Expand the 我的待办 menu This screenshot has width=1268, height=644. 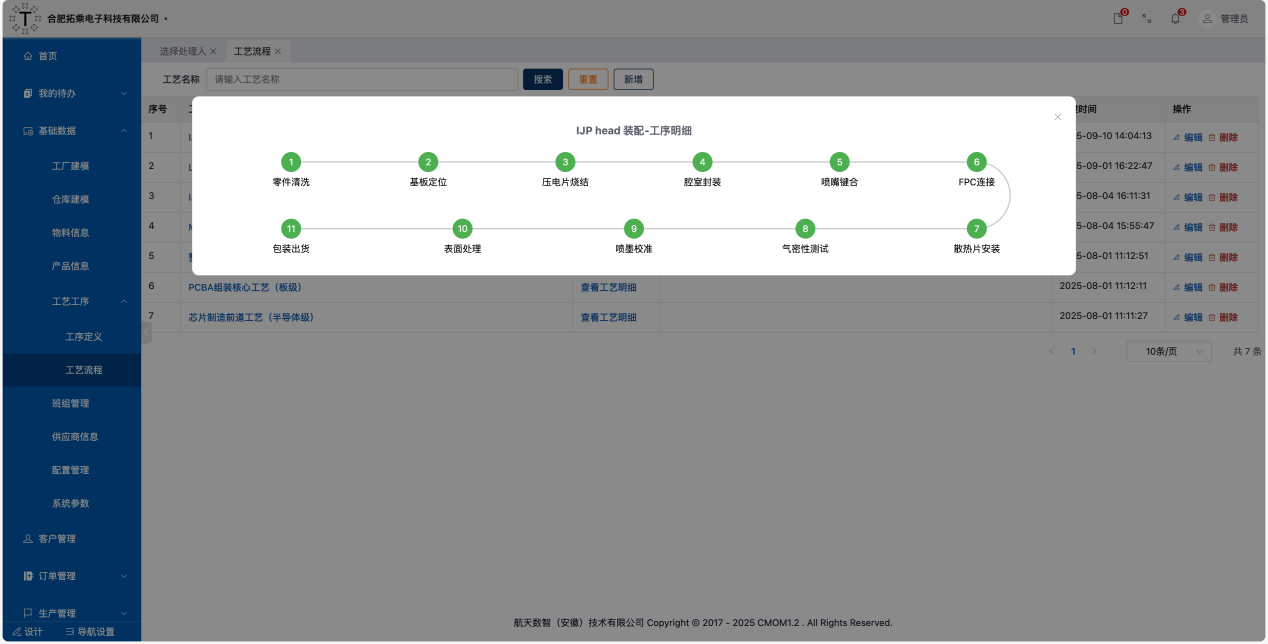(71, 93)
